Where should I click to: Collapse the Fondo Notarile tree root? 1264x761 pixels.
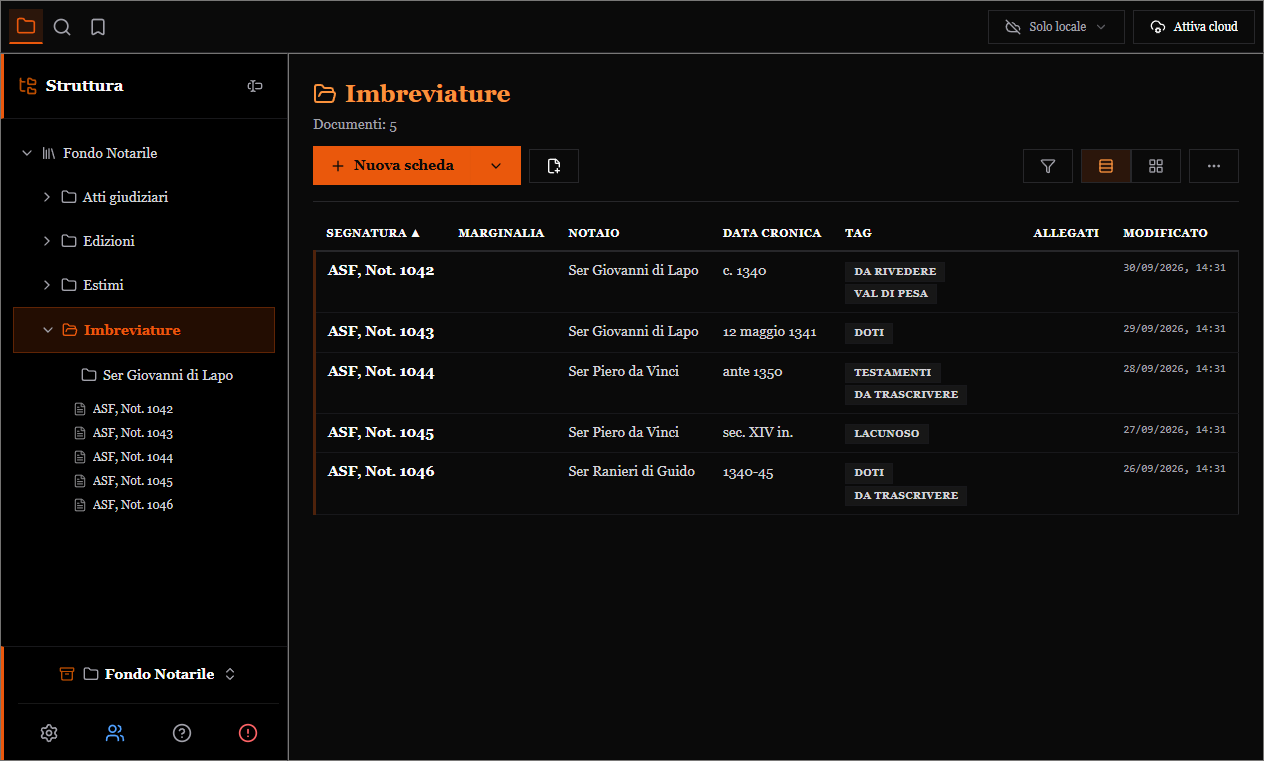pos(27,153)
